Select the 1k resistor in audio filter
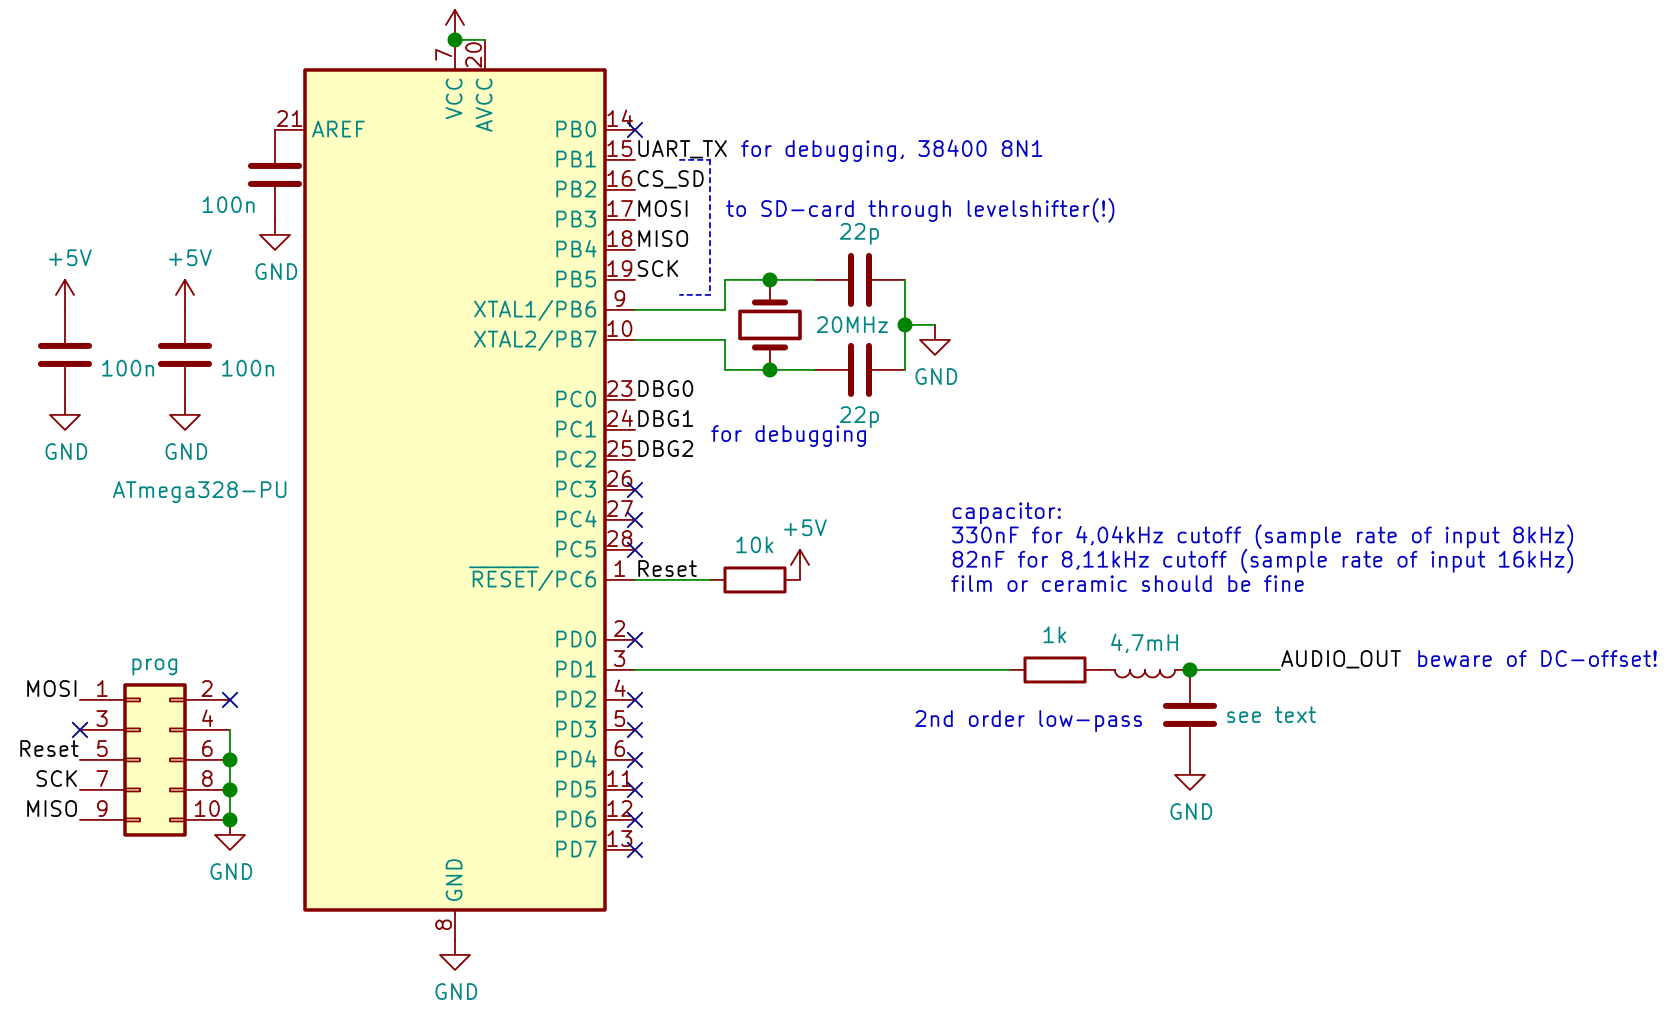 coord(1054,669)
